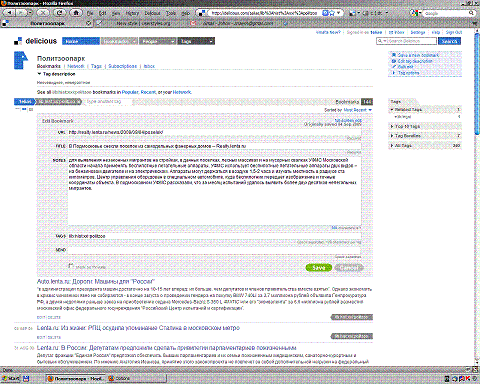
Task: Open the Help link in the header
Action: [436, 32]
